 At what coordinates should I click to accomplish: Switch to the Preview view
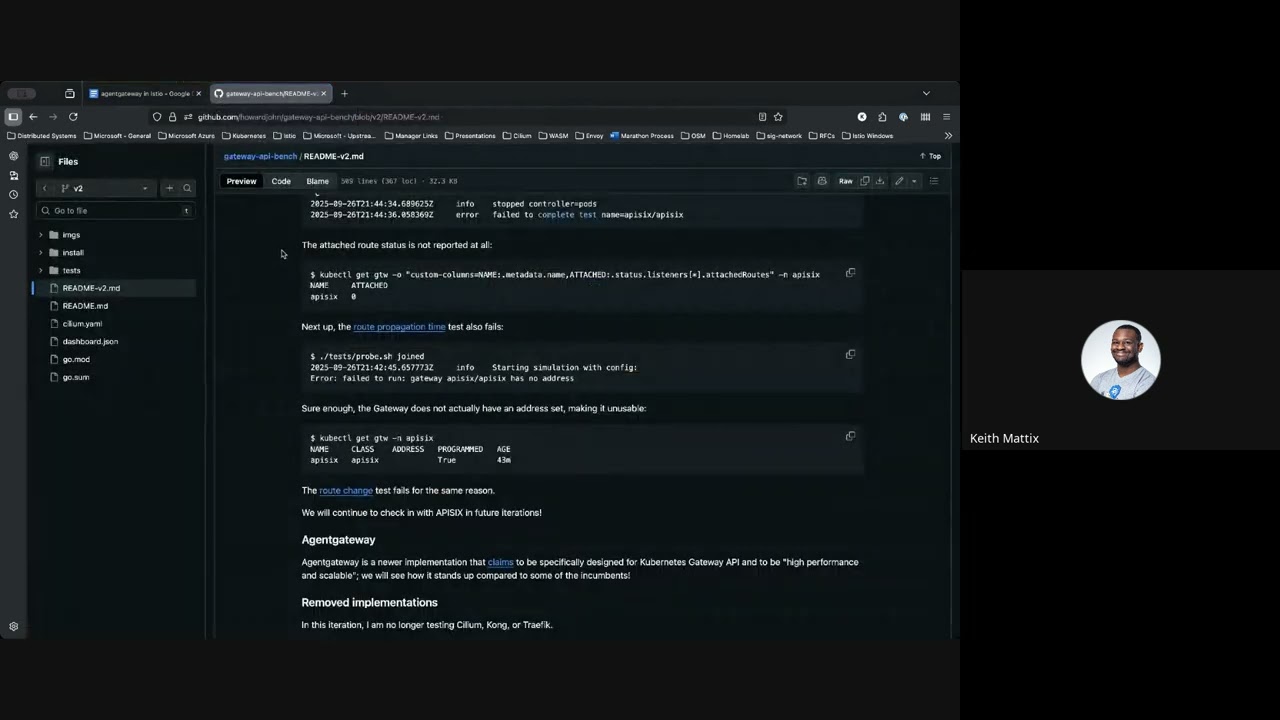pyautogui.click(x=241, y=182)
